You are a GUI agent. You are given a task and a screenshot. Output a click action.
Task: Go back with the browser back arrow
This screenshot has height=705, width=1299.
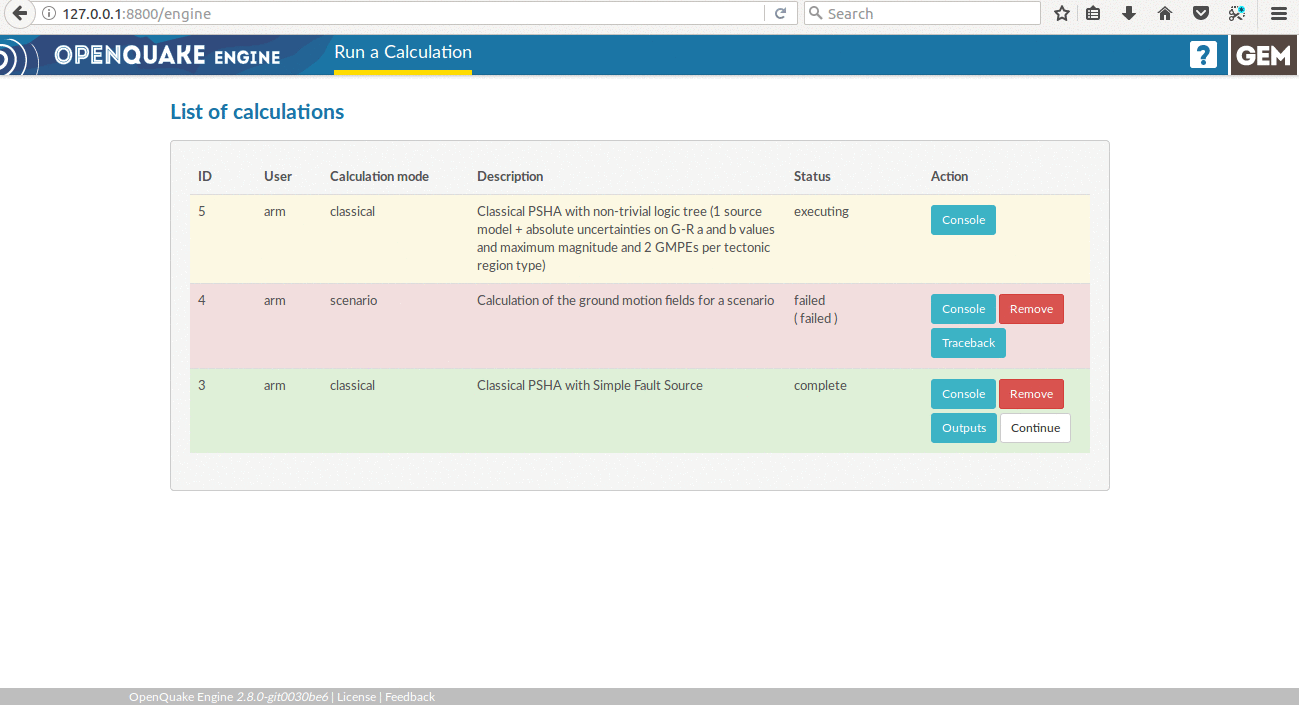point(19,14)
